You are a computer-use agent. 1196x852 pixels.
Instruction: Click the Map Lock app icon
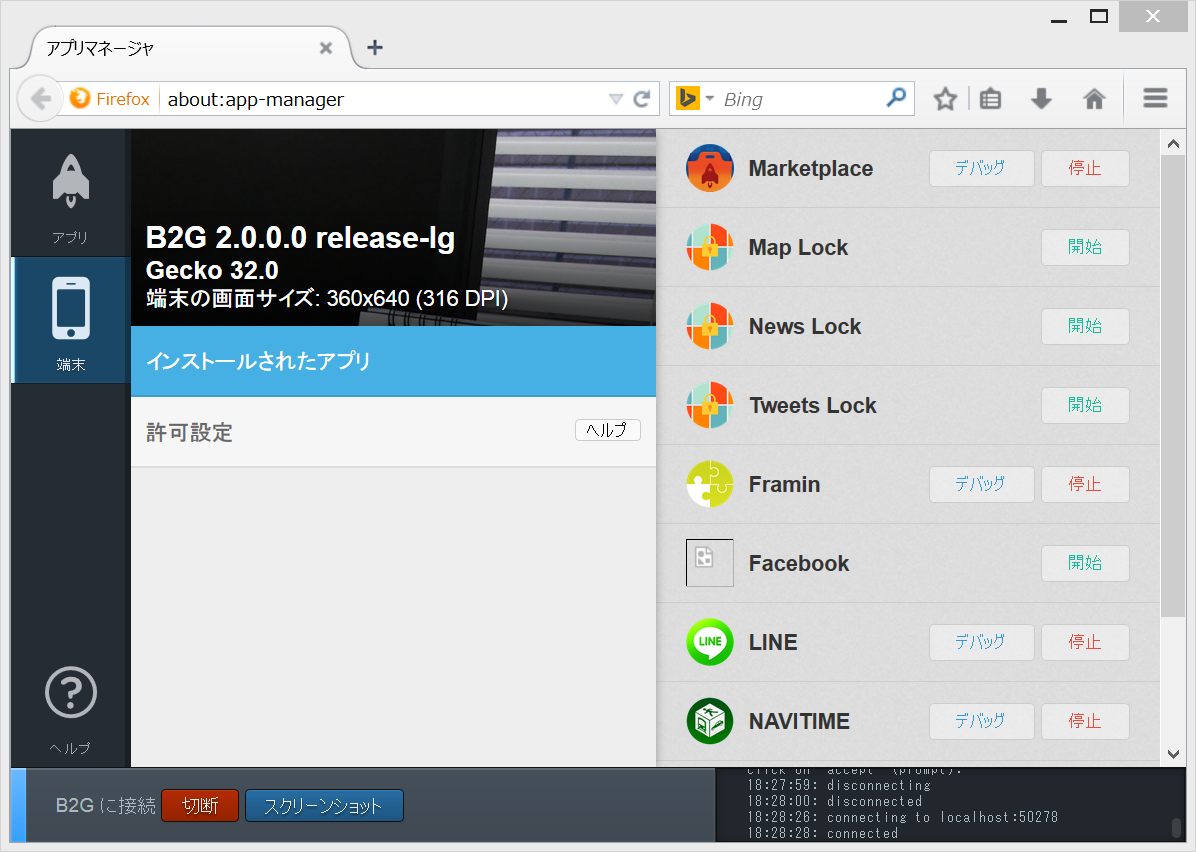click(x=709, y=247)
